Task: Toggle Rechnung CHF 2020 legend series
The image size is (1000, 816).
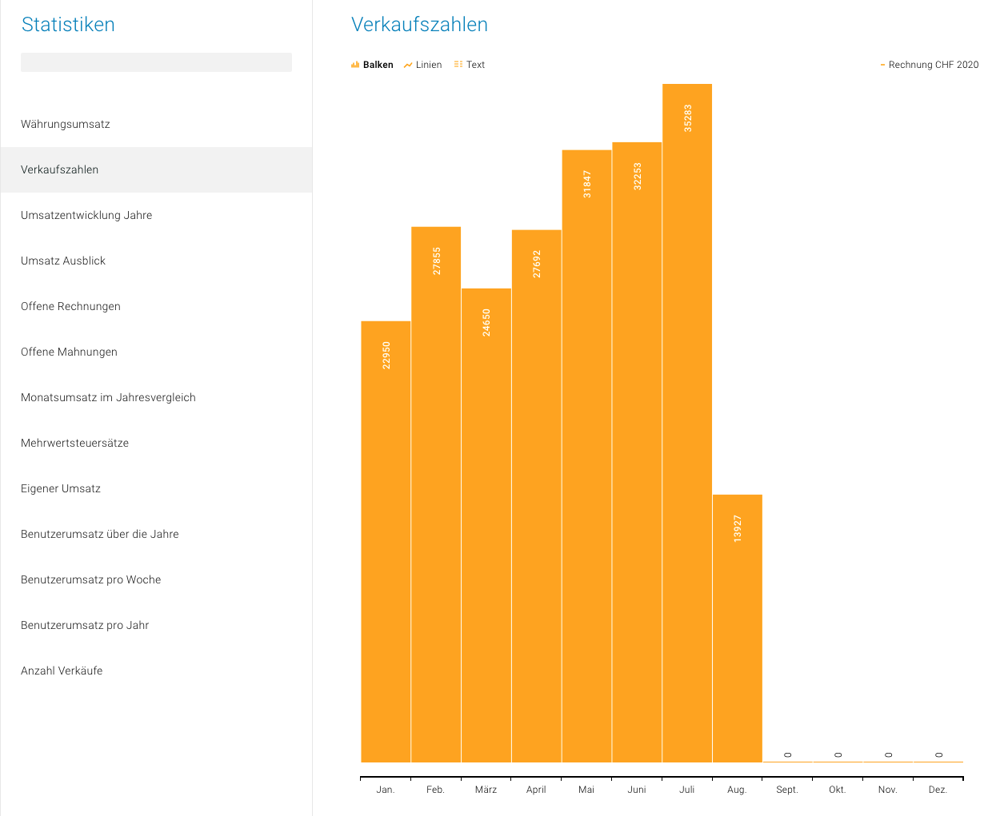Action: tap(929, 65)
